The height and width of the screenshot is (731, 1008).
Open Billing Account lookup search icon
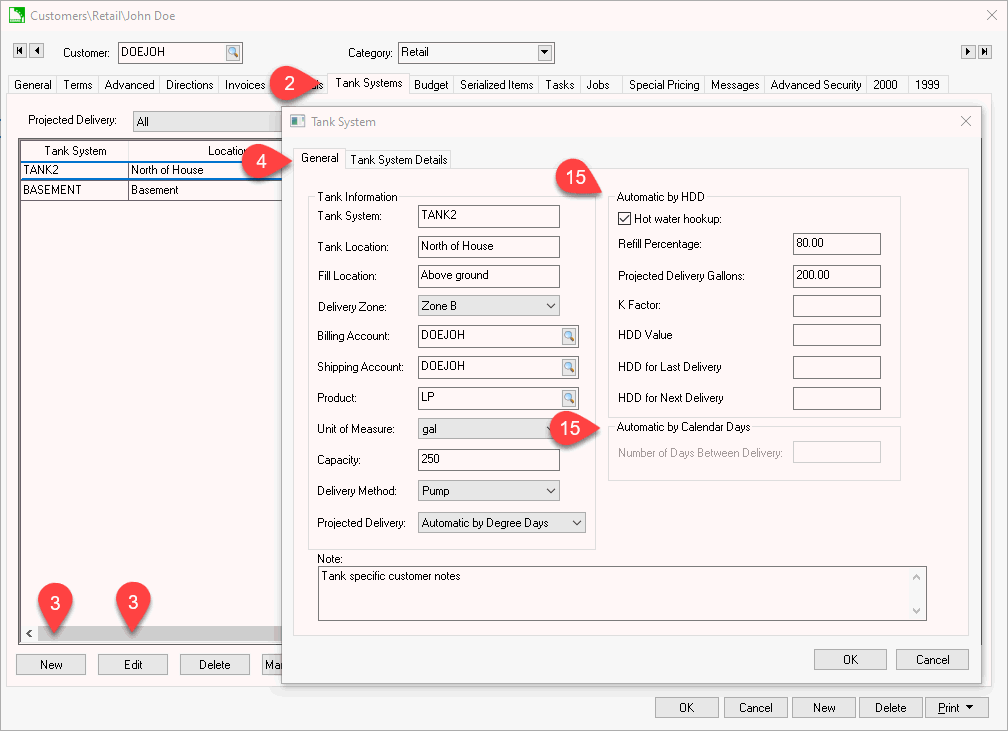coord(568,336)
